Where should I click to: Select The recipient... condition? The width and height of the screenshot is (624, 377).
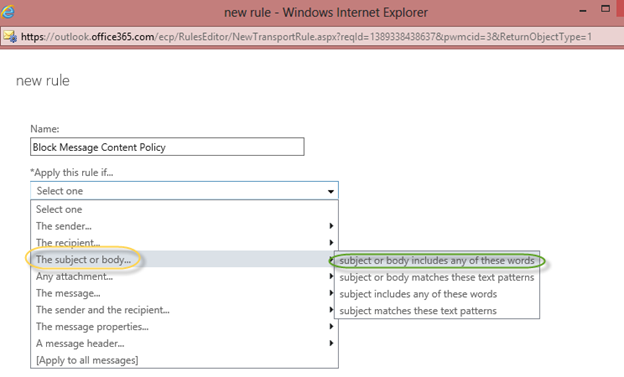tap(184, 242)
